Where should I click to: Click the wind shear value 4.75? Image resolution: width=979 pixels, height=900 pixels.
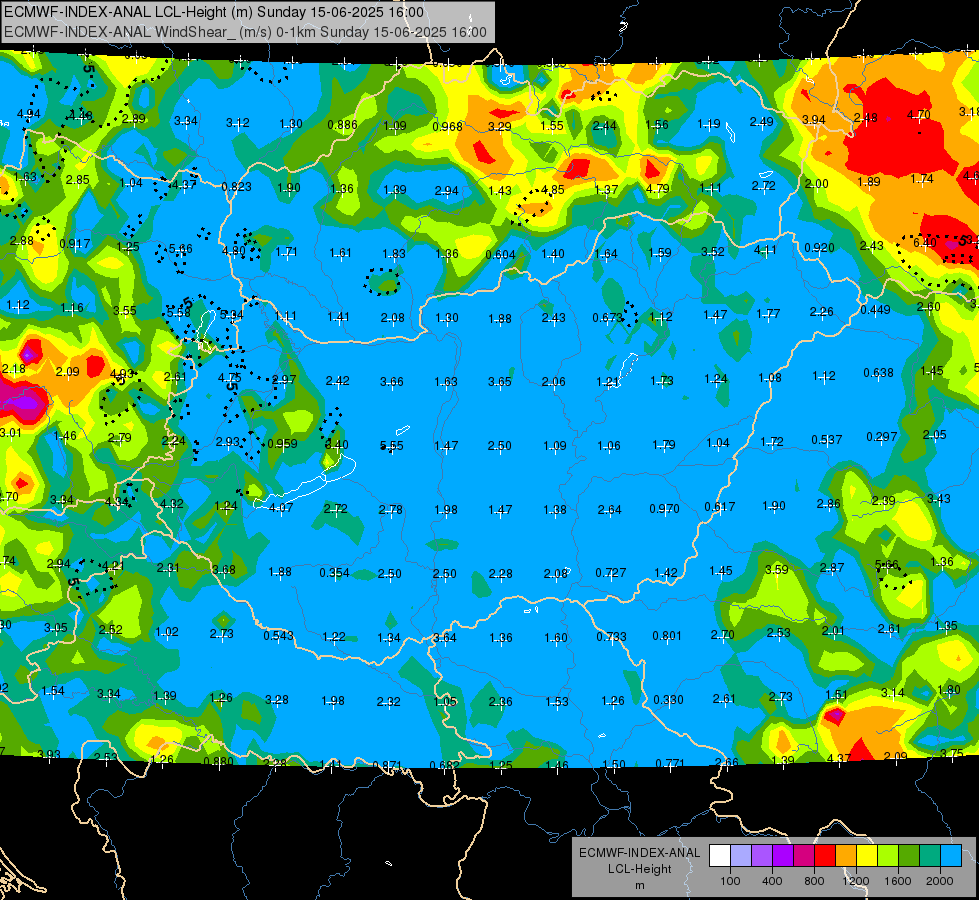[x=230, y=377]
